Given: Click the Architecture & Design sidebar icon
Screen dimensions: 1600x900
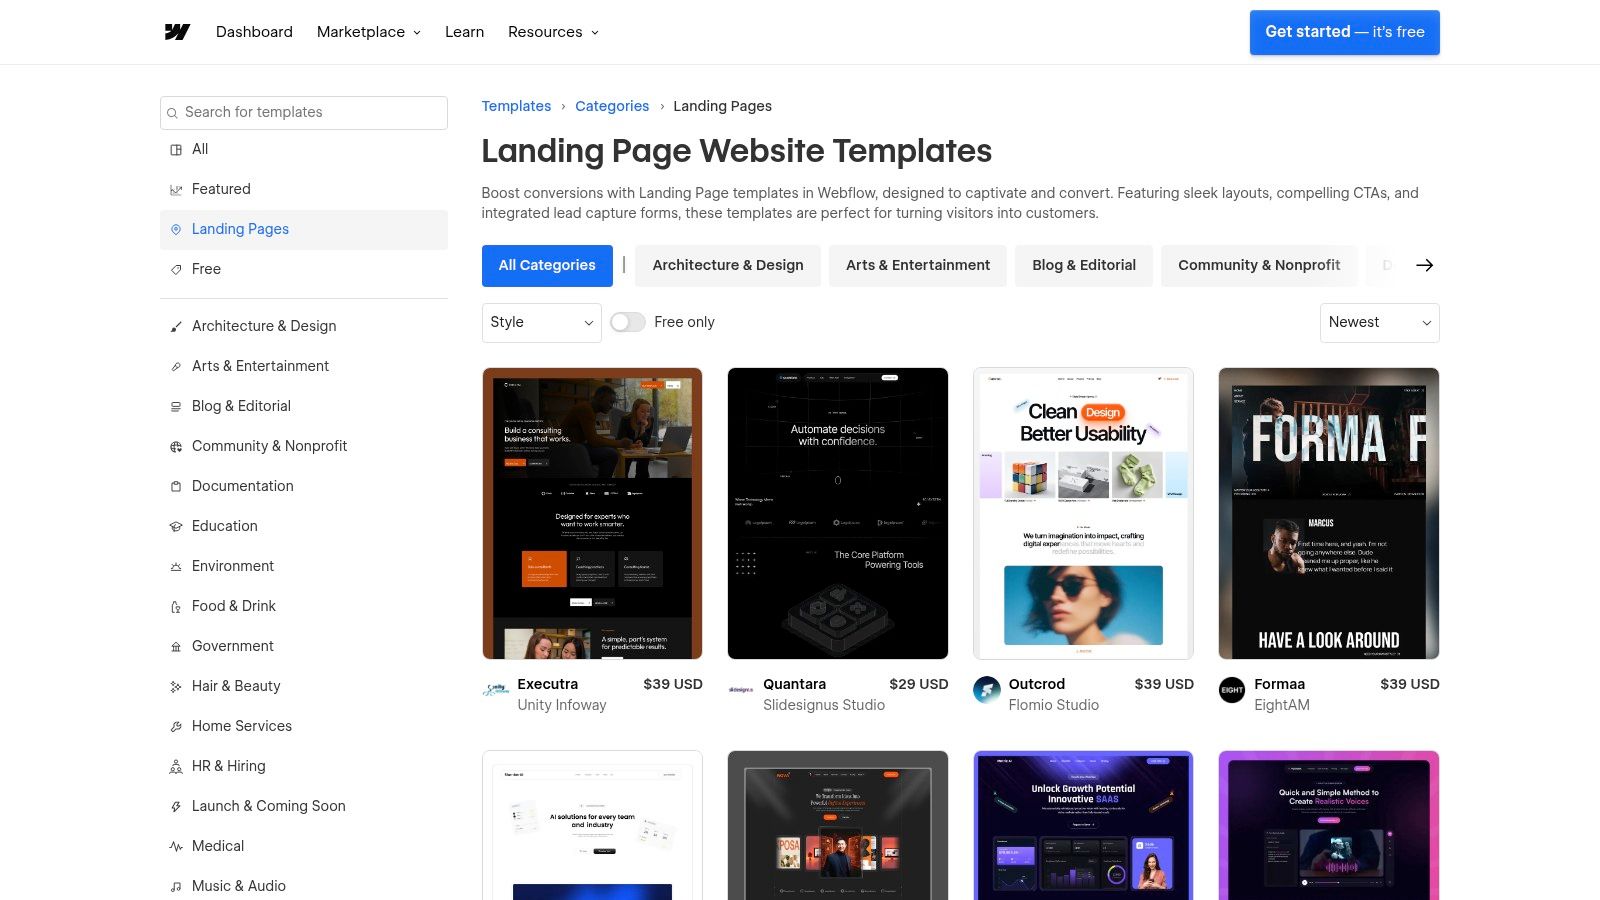Looking at the screenshot, I should [x=176, y=326].
